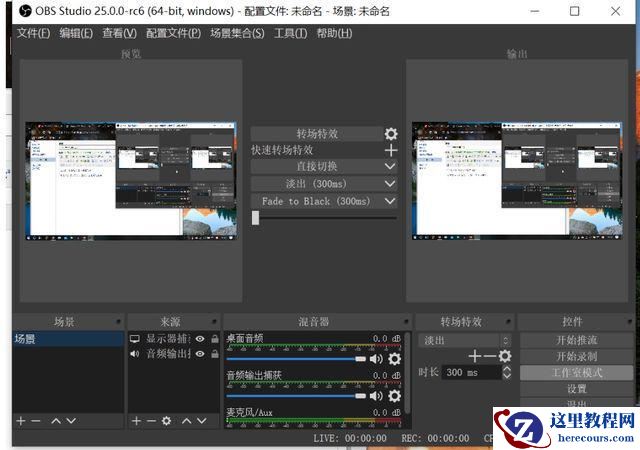Undock the 混音器 panel icon
640x450 pixels.
click(x=407, y=321)
